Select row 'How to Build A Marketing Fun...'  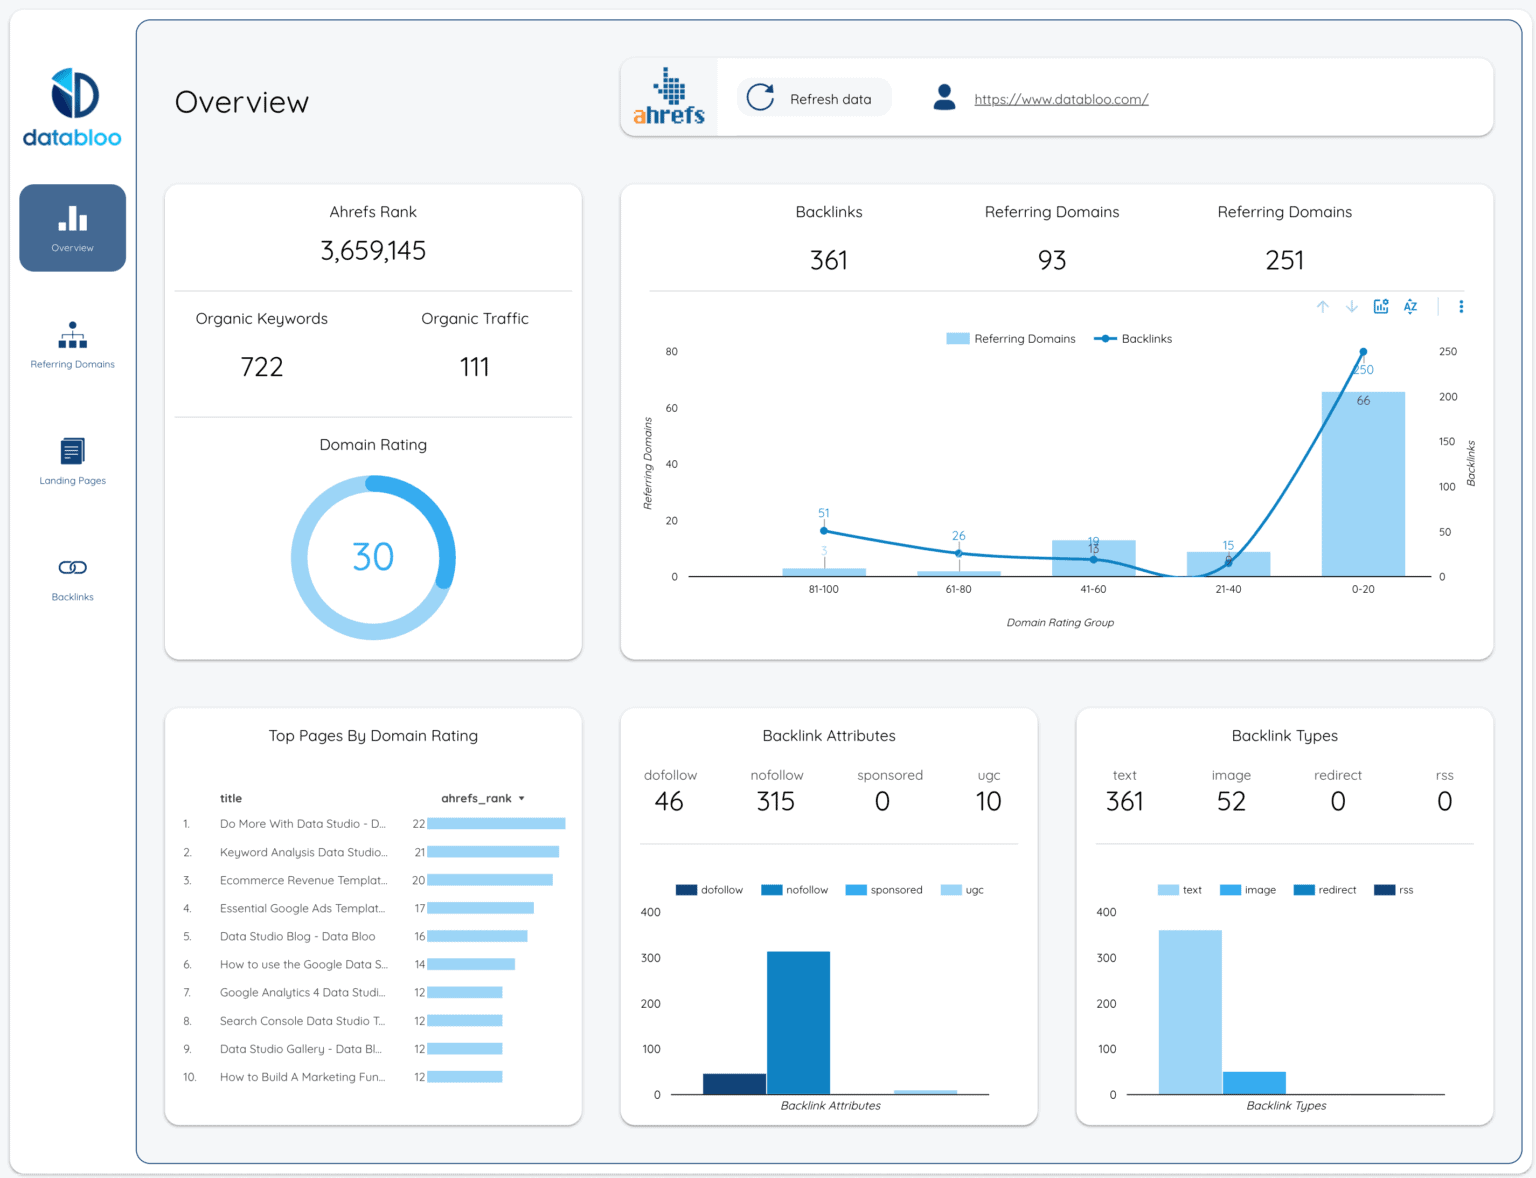(373, 1077)
